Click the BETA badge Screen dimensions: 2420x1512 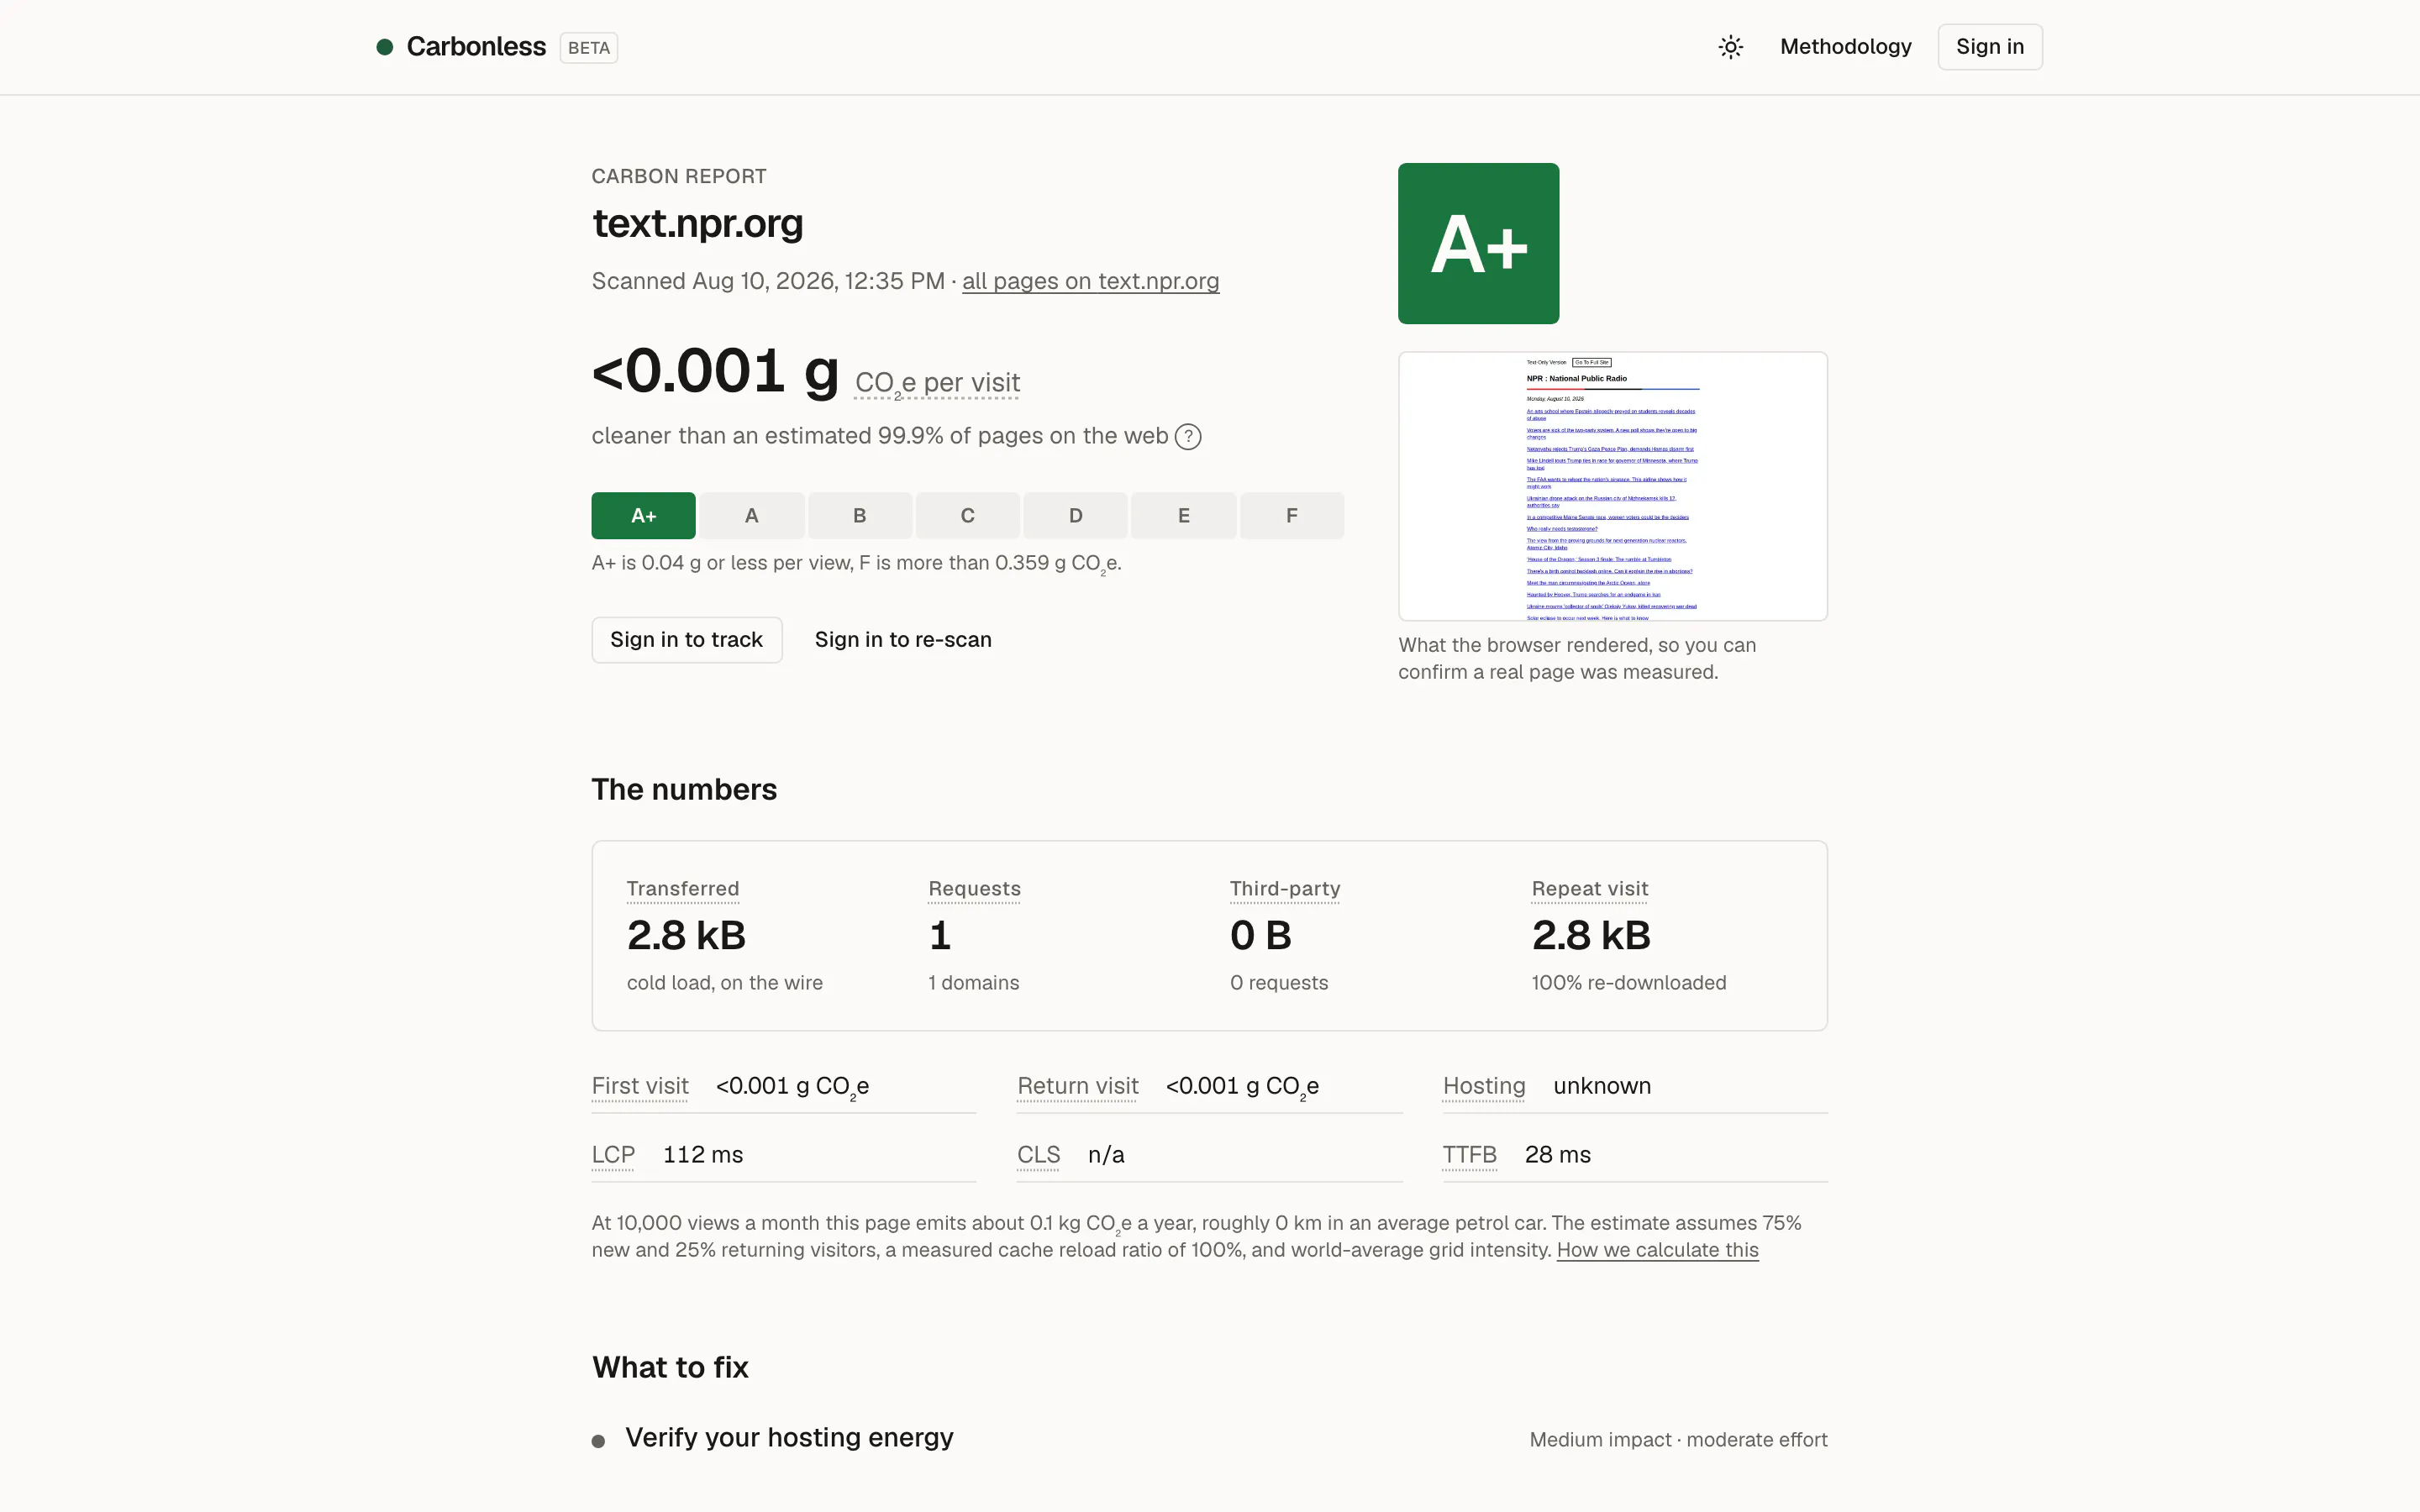589,48
